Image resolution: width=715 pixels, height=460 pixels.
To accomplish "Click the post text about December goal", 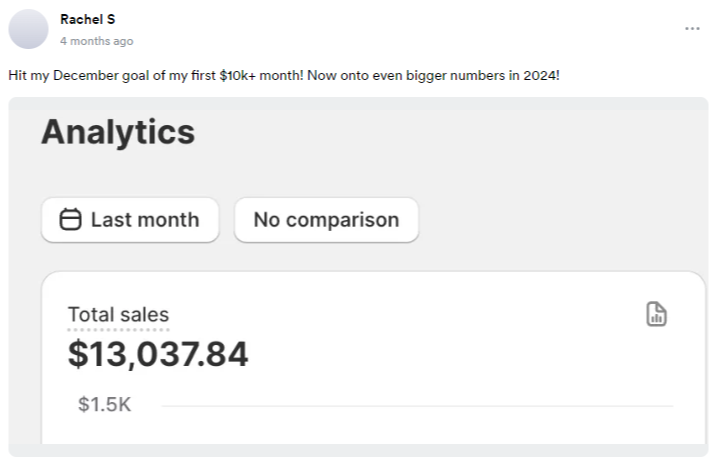I will (x=200, y=76).
